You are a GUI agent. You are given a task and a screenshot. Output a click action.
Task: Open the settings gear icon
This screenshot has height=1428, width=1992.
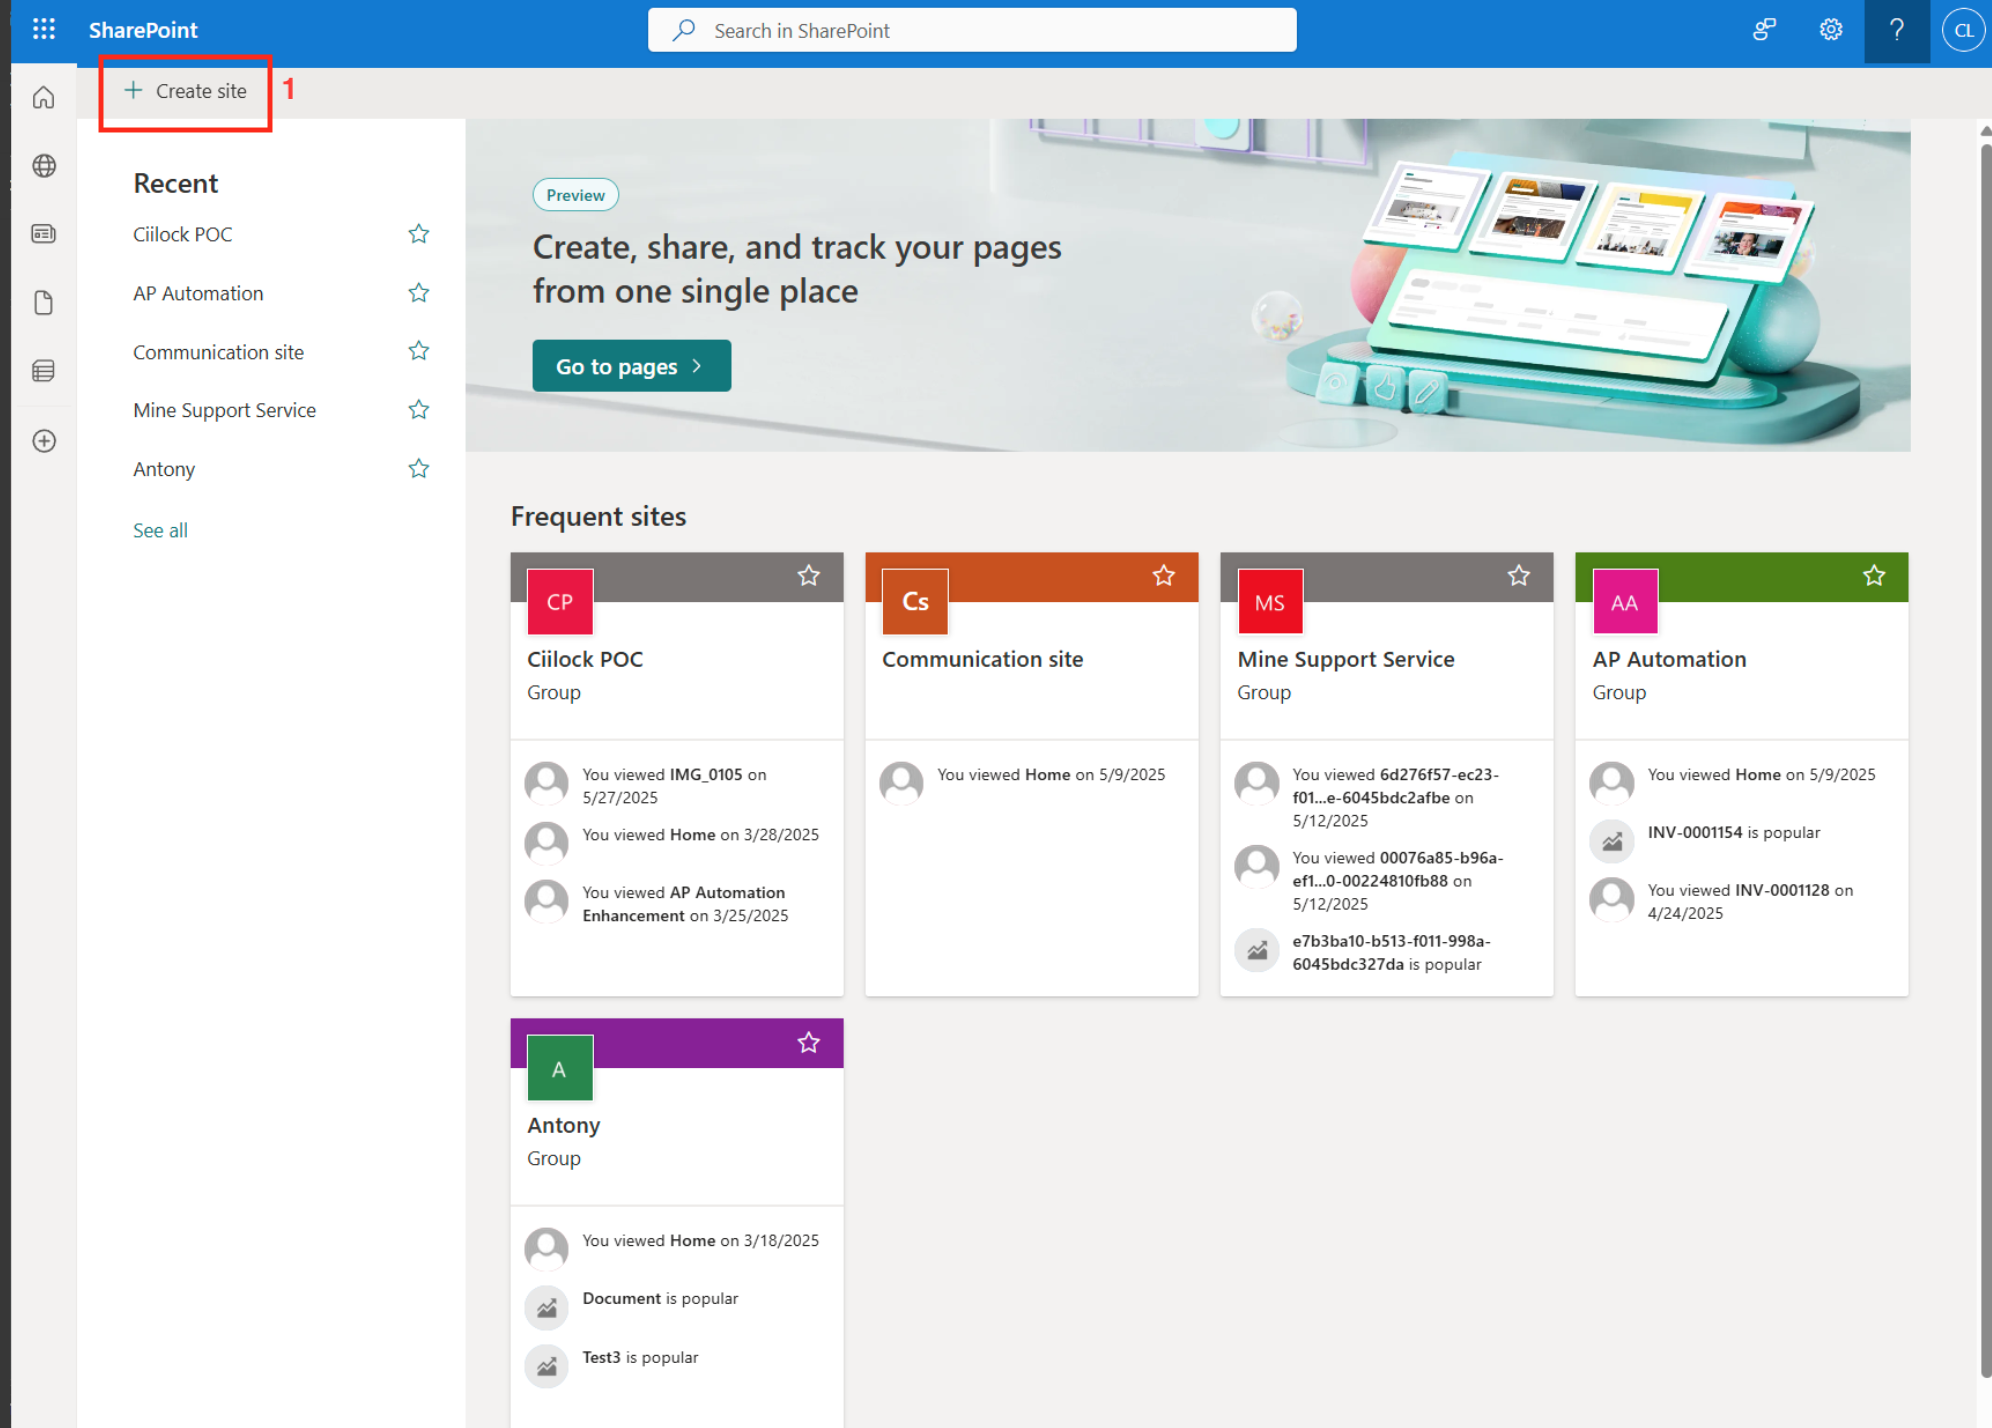point(1831,30)
